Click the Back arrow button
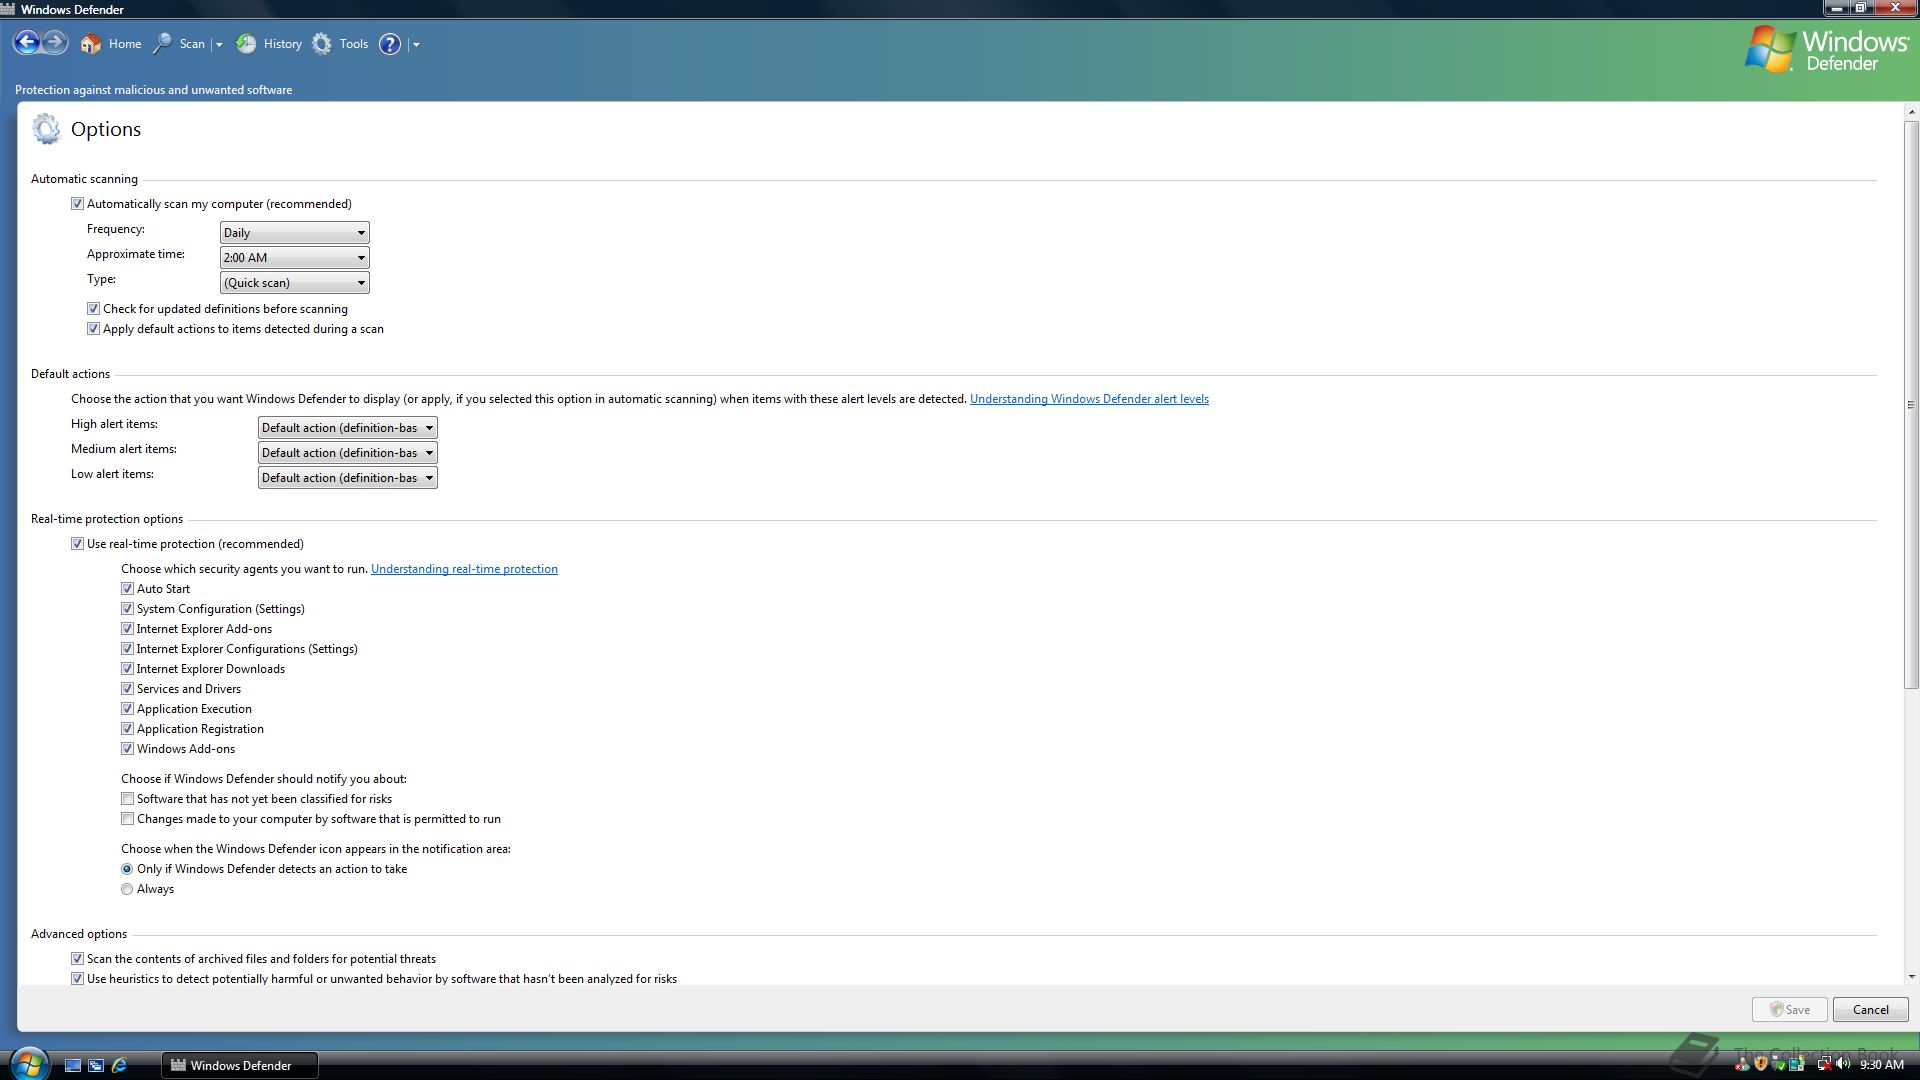Screen dimensions: 1920x1080 pos(27,43)
